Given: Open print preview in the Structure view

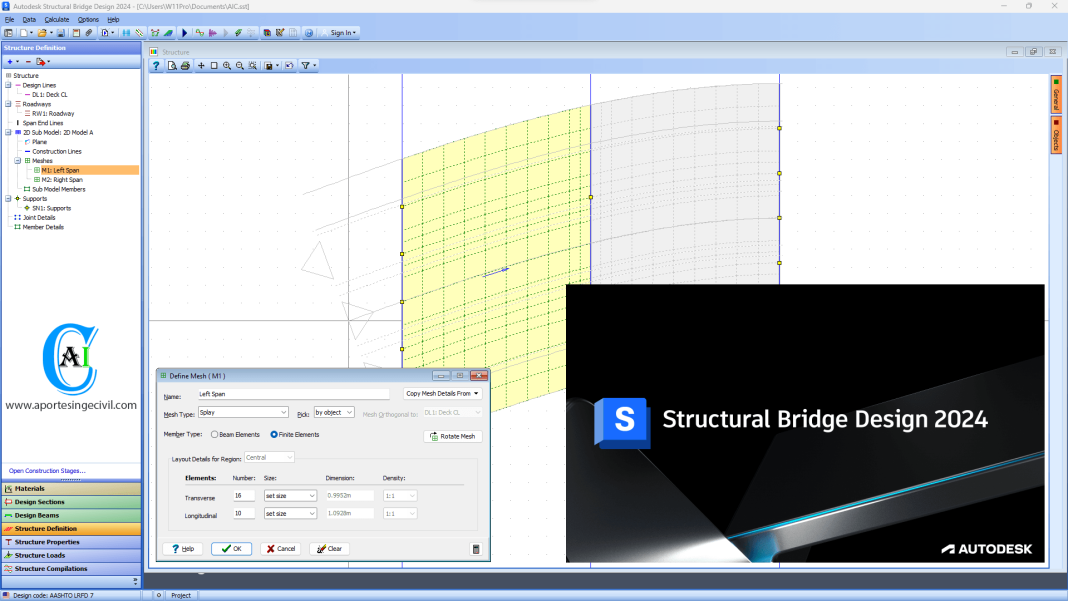Looking at the screenshot, I should (173, 66).
